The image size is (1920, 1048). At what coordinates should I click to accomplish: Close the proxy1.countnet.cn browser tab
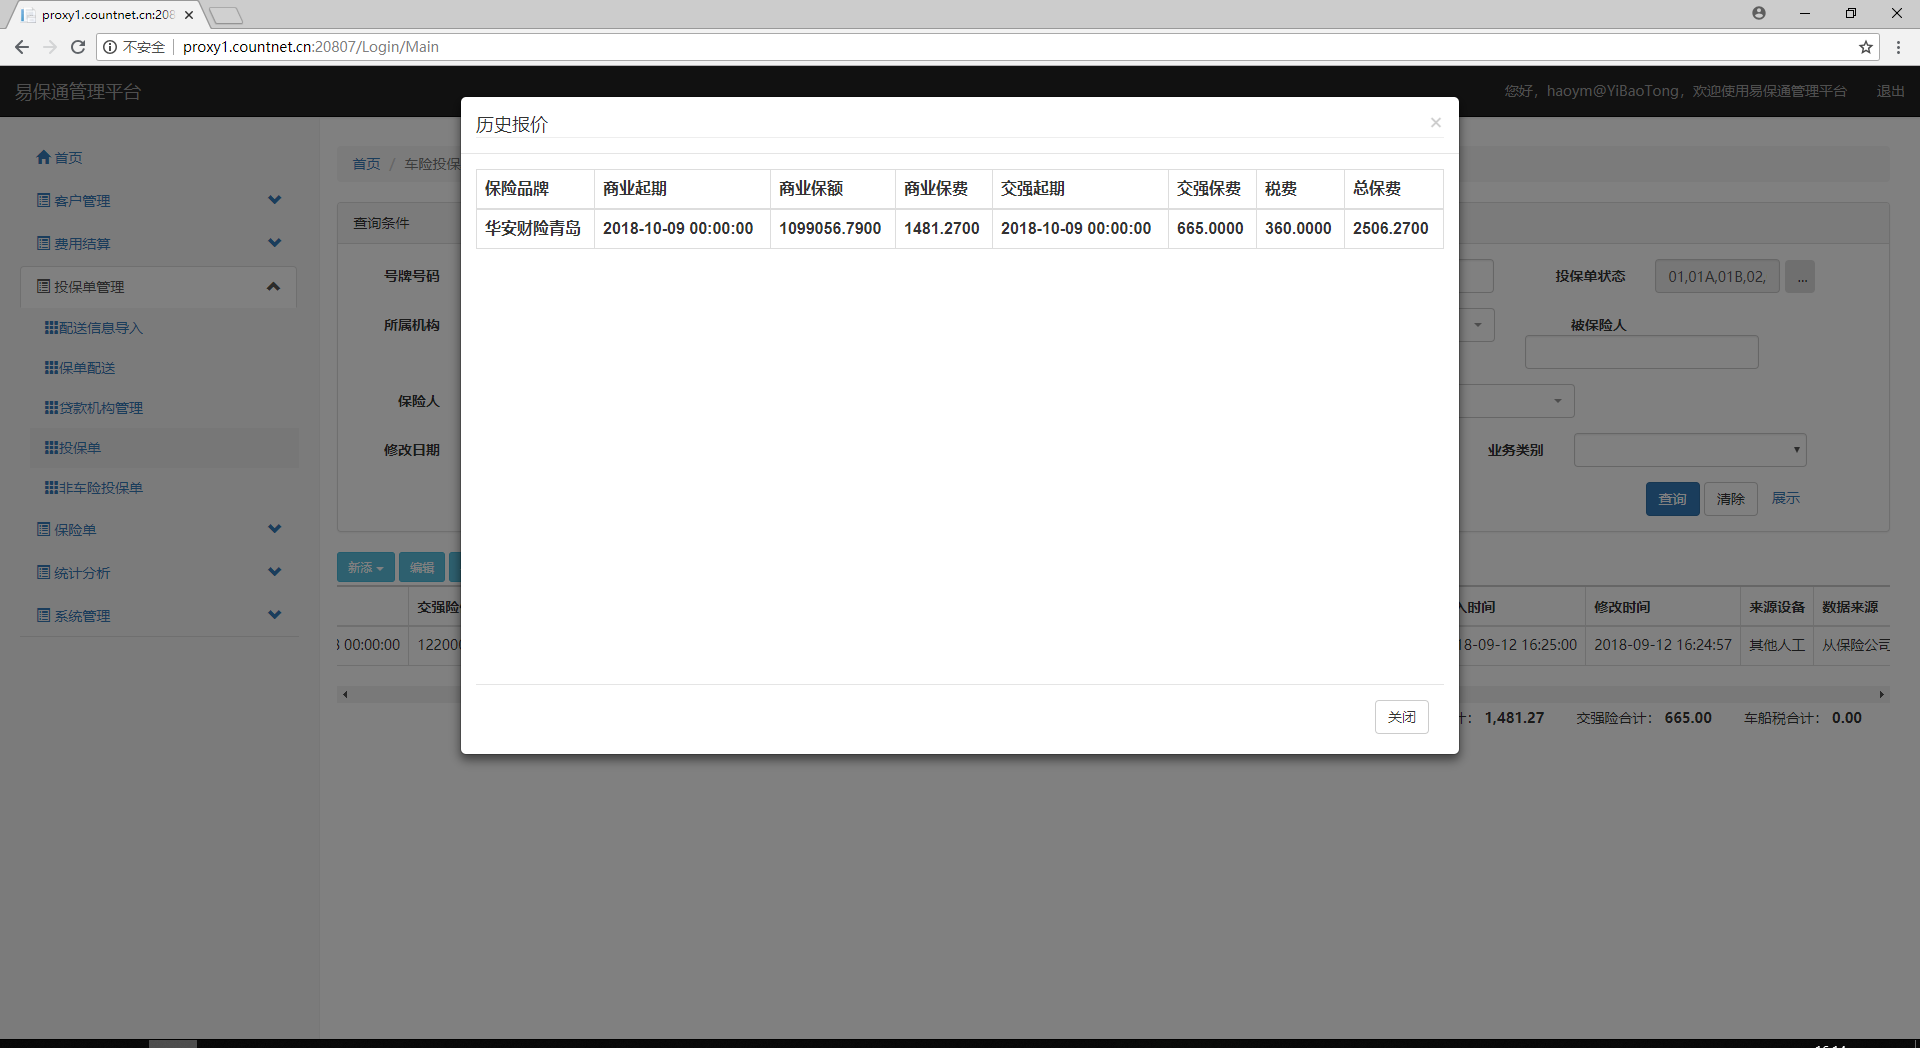(x=189, y=15)
